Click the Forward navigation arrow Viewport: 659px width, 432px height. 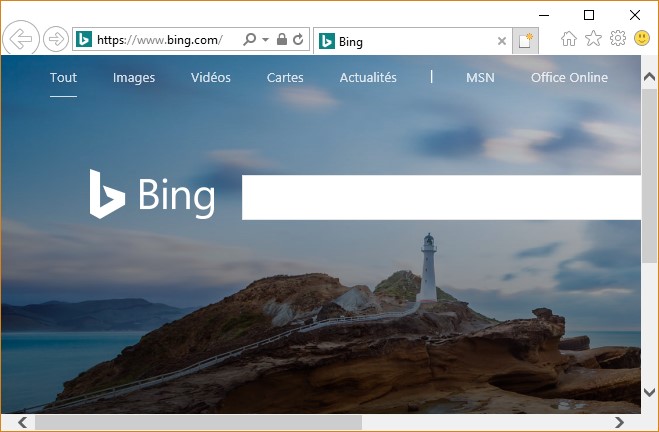tap(56, 40)
